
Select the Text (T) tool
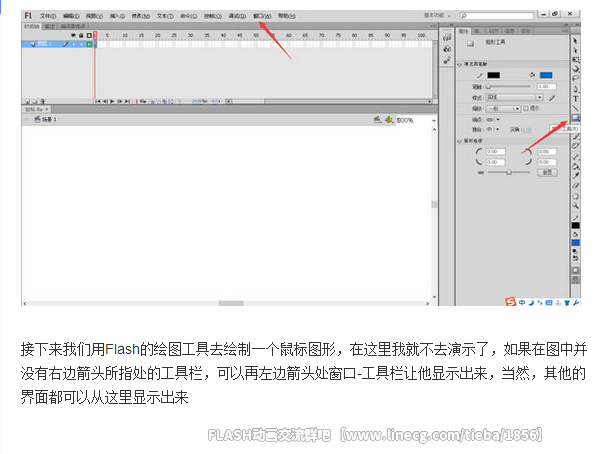tap(575, 99)
